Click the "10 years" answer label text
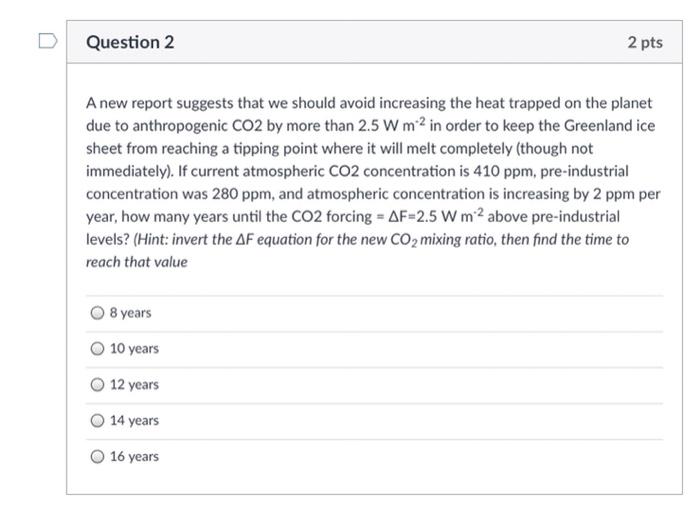 (x=134, y=349)
